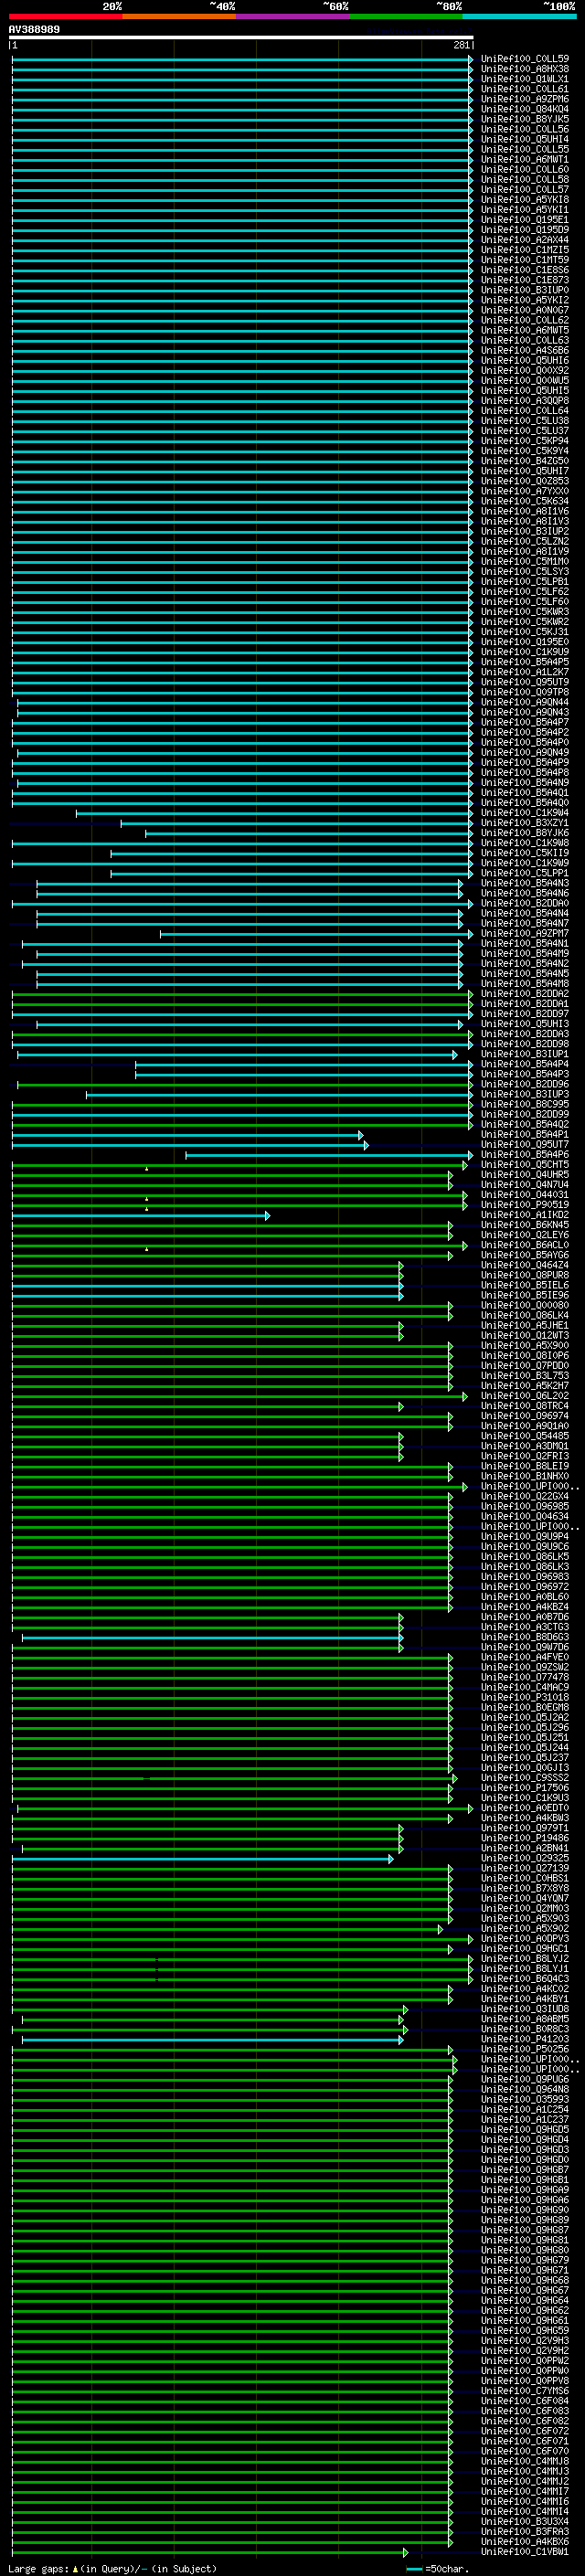The height and width of the screenshot is (2576, 585).
Task: Select hit label UniRef100_B5A4N3
Action: 525,884
